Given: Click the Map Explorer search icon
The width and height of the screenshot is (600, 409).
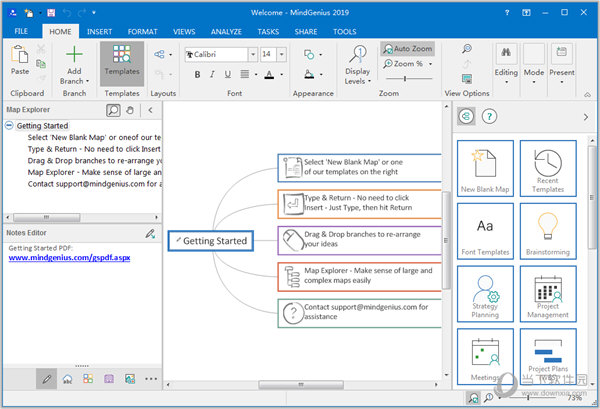Looking at the screenshot, I should tap(113, 111).
